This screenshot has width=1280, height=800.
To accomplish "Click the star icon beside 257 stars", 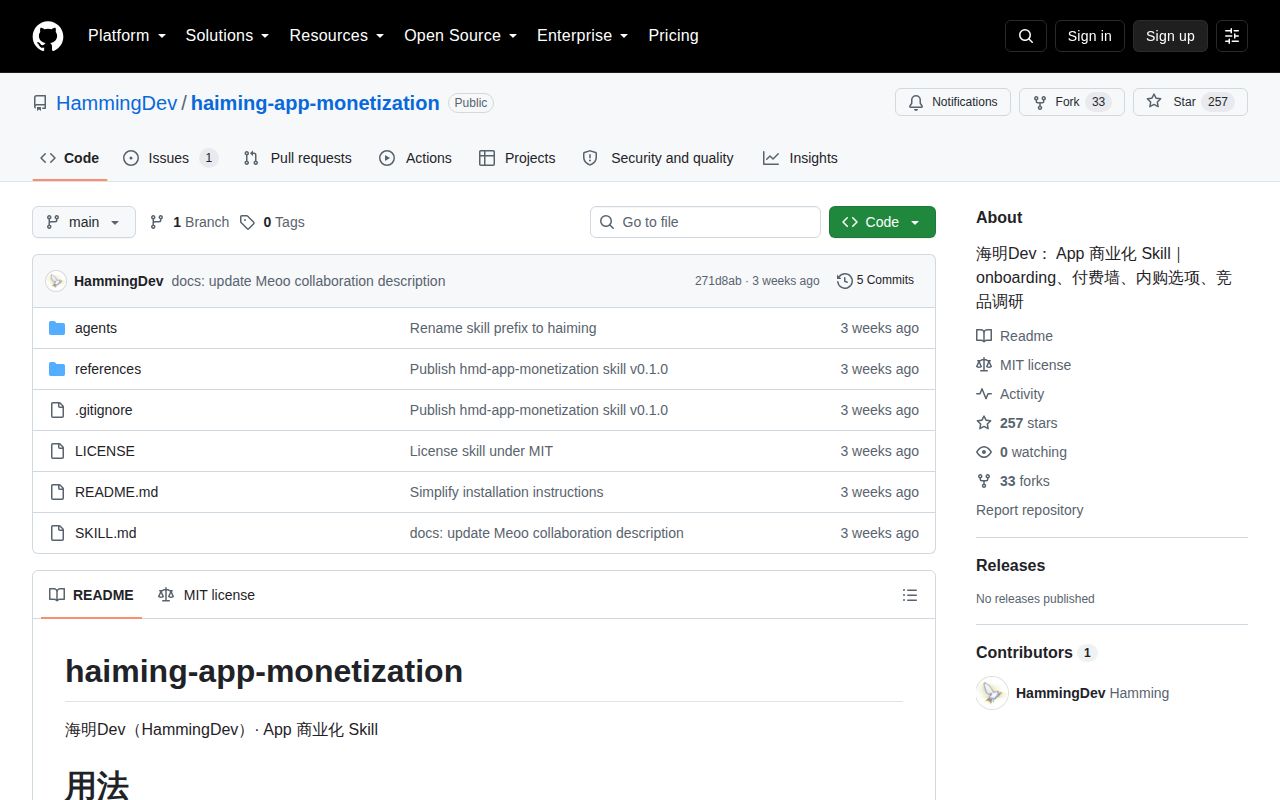I will [984, 423].
